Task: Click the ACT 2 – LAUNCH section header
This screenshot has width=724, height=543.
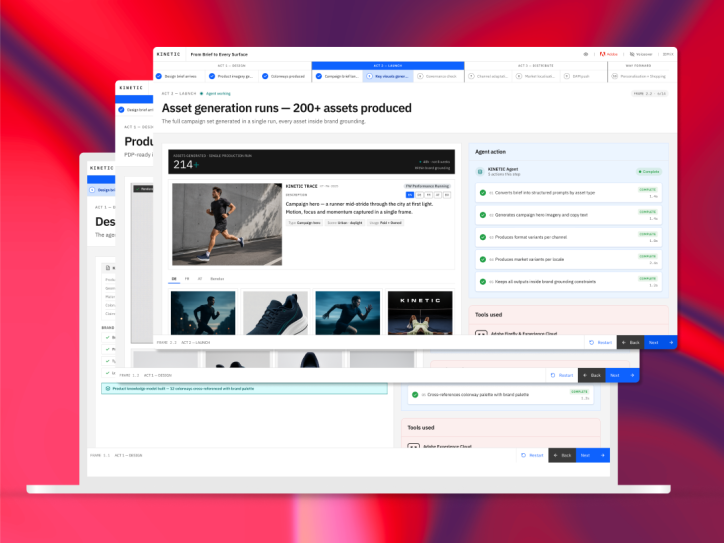Action: pos(388,66)
